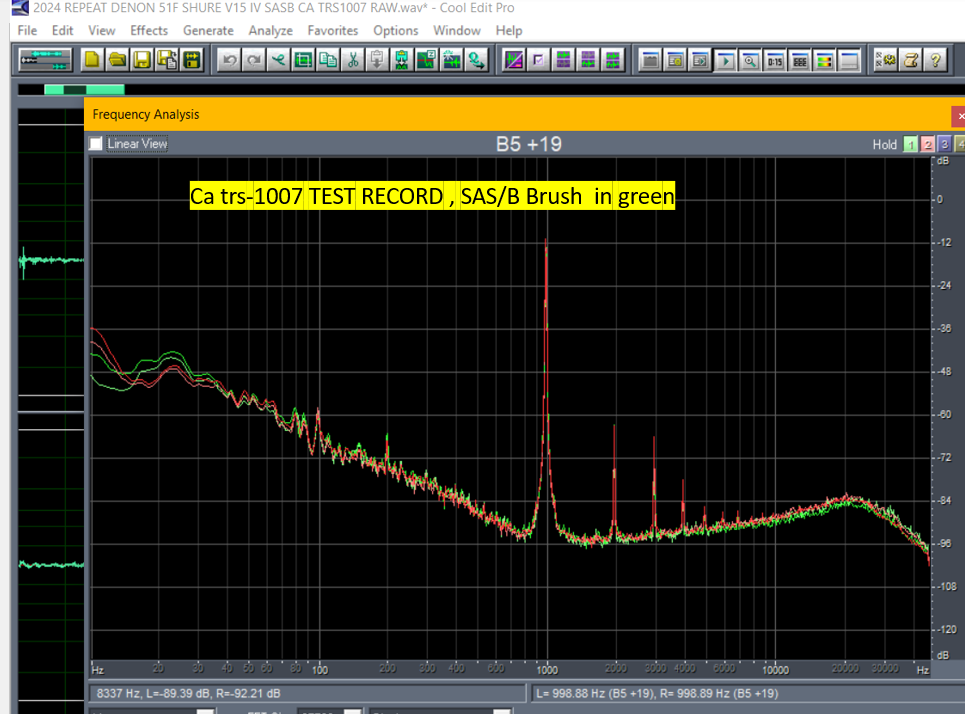This screenshot has height=714, width=965.
Task: Click the time display 0:15 window icon
Action: click(x=775, y=60)
